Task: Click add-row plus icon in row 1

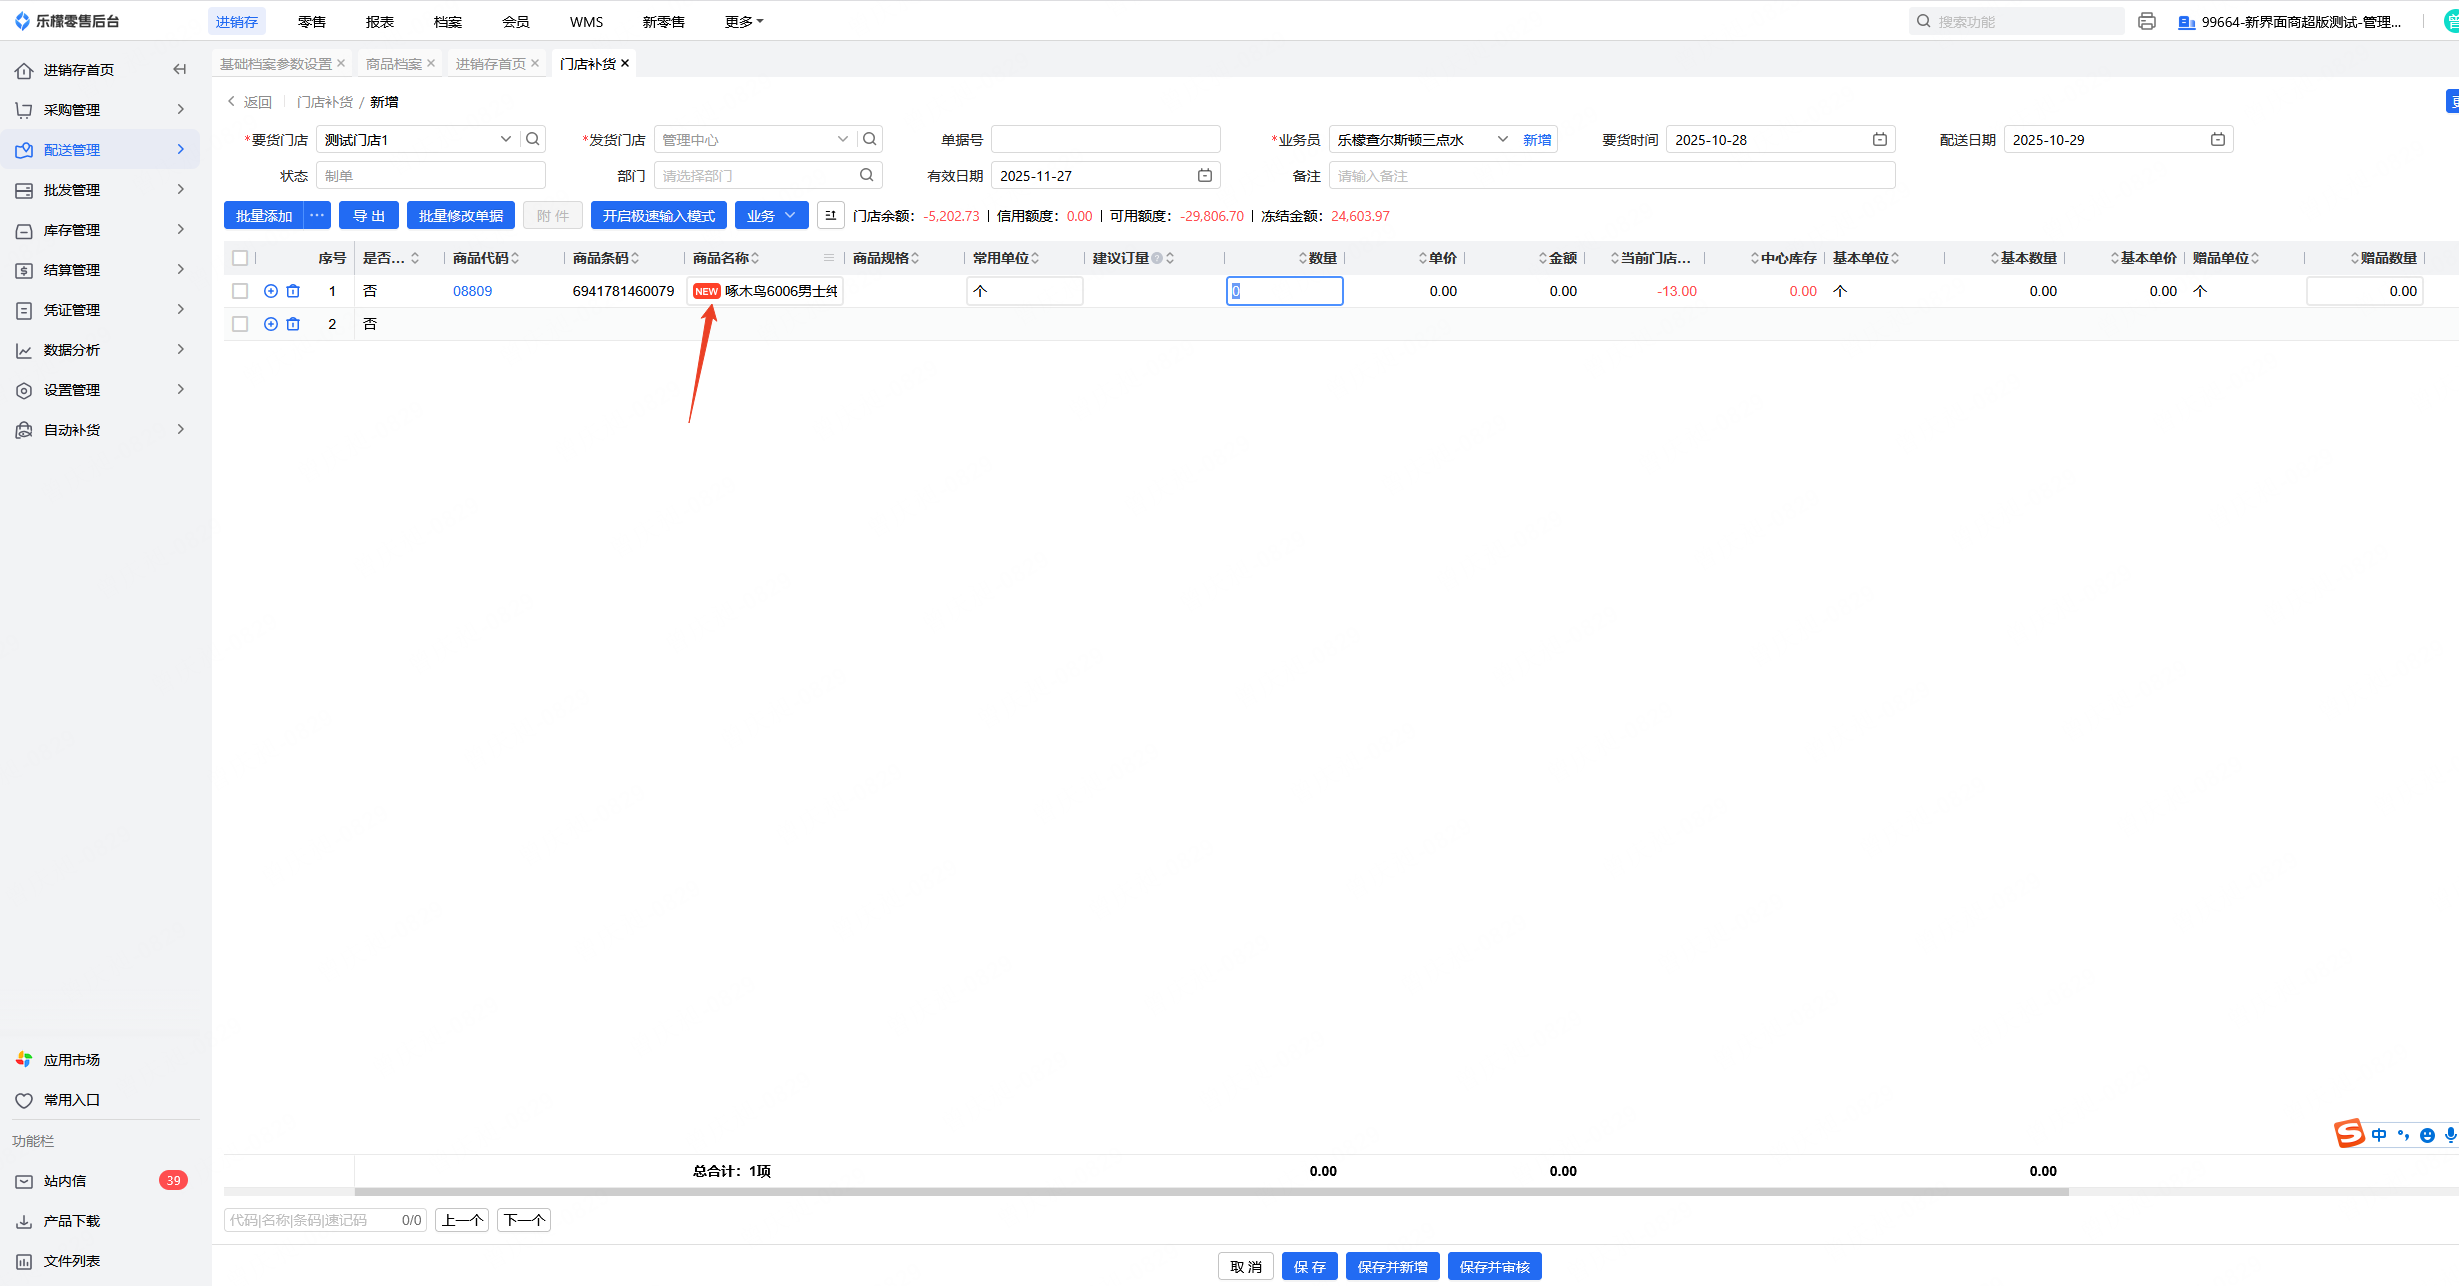Action: [x=271, y=291]
